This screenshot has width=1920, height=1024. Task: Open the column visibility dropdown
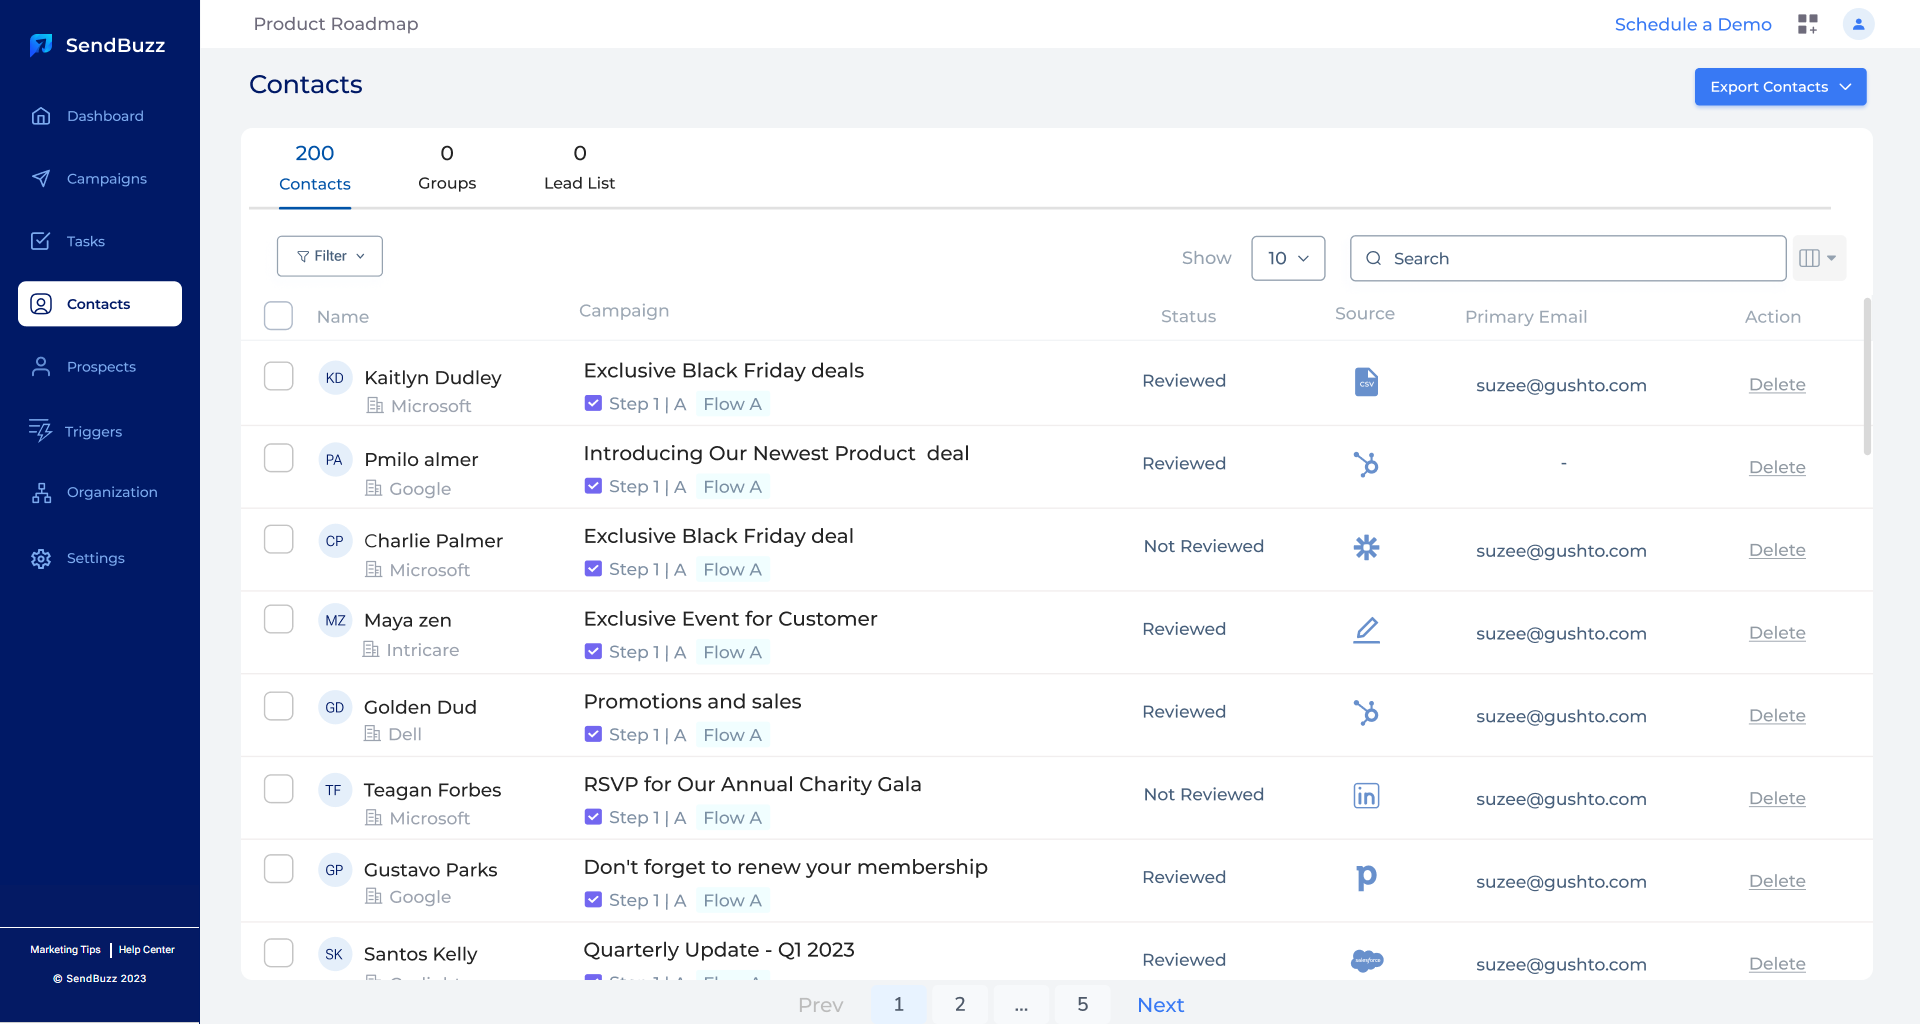(1818, 258)
